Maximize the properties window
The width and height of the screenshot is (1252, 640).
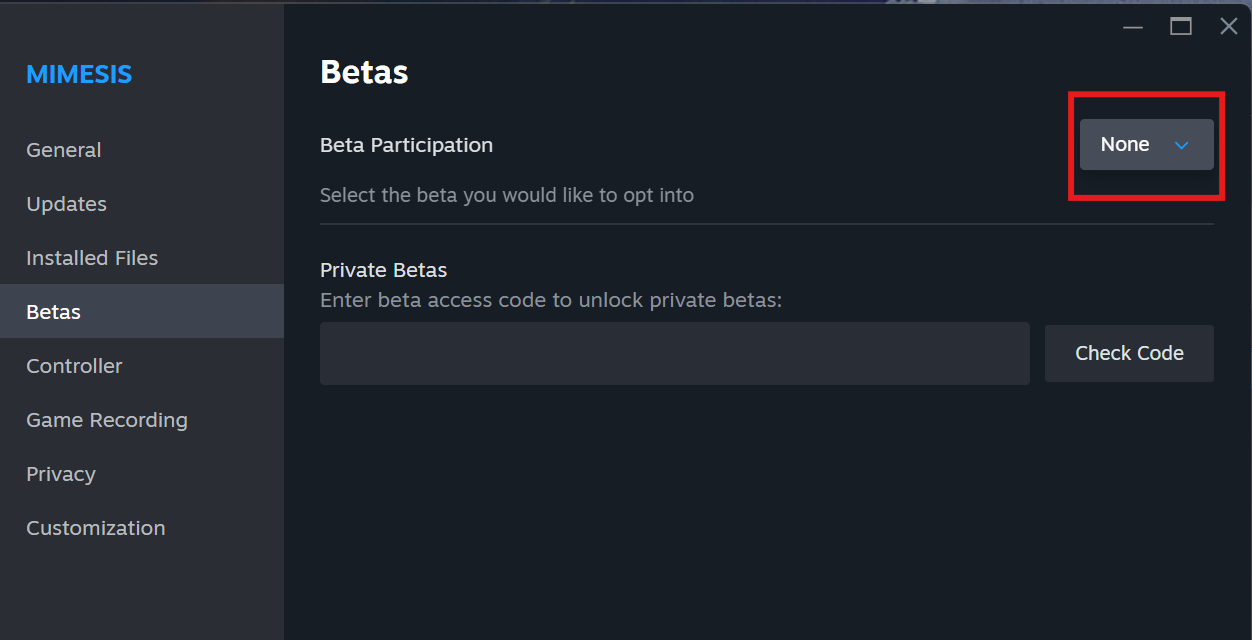pos(1181,27)
